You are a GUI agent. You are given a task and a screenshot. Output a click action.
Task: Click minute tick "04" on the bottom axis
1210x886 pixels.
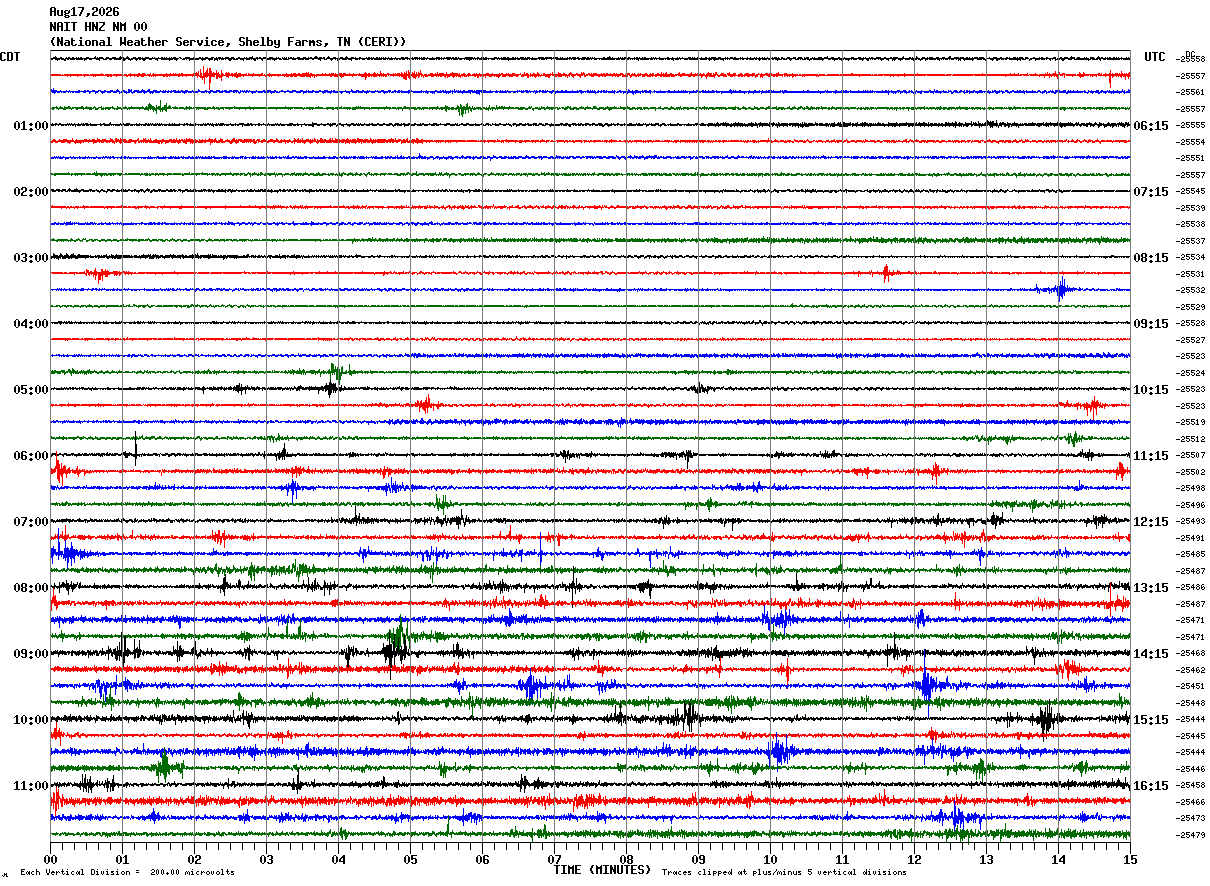click(x=338, y=859)
